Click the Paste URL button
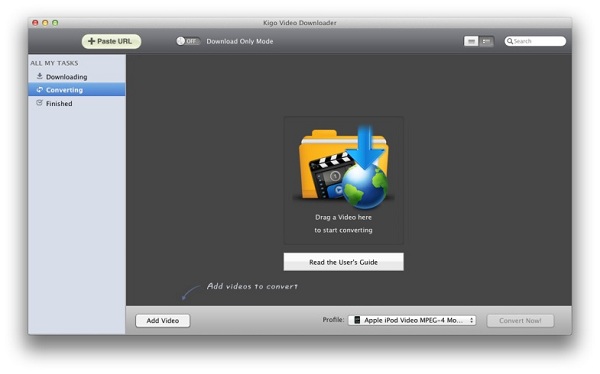Screen dimensions: 600x374 pyautogui.click(x=111, y=41)
